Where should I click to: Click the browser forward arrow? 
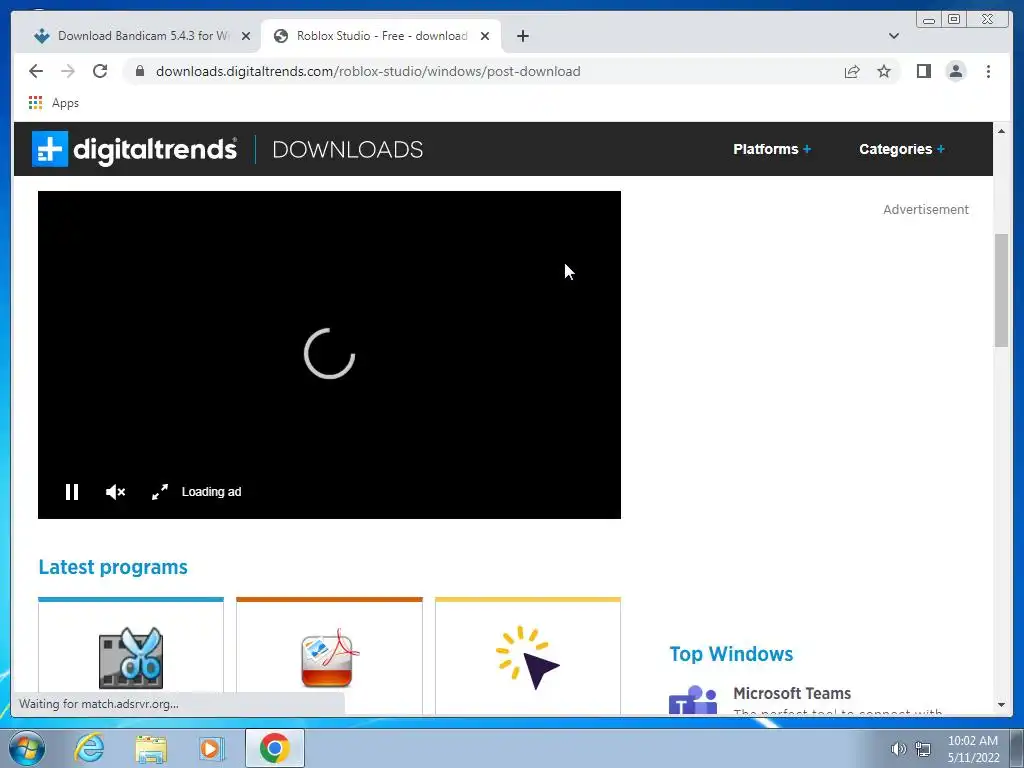pyautogui.click(x=68, y=71)
